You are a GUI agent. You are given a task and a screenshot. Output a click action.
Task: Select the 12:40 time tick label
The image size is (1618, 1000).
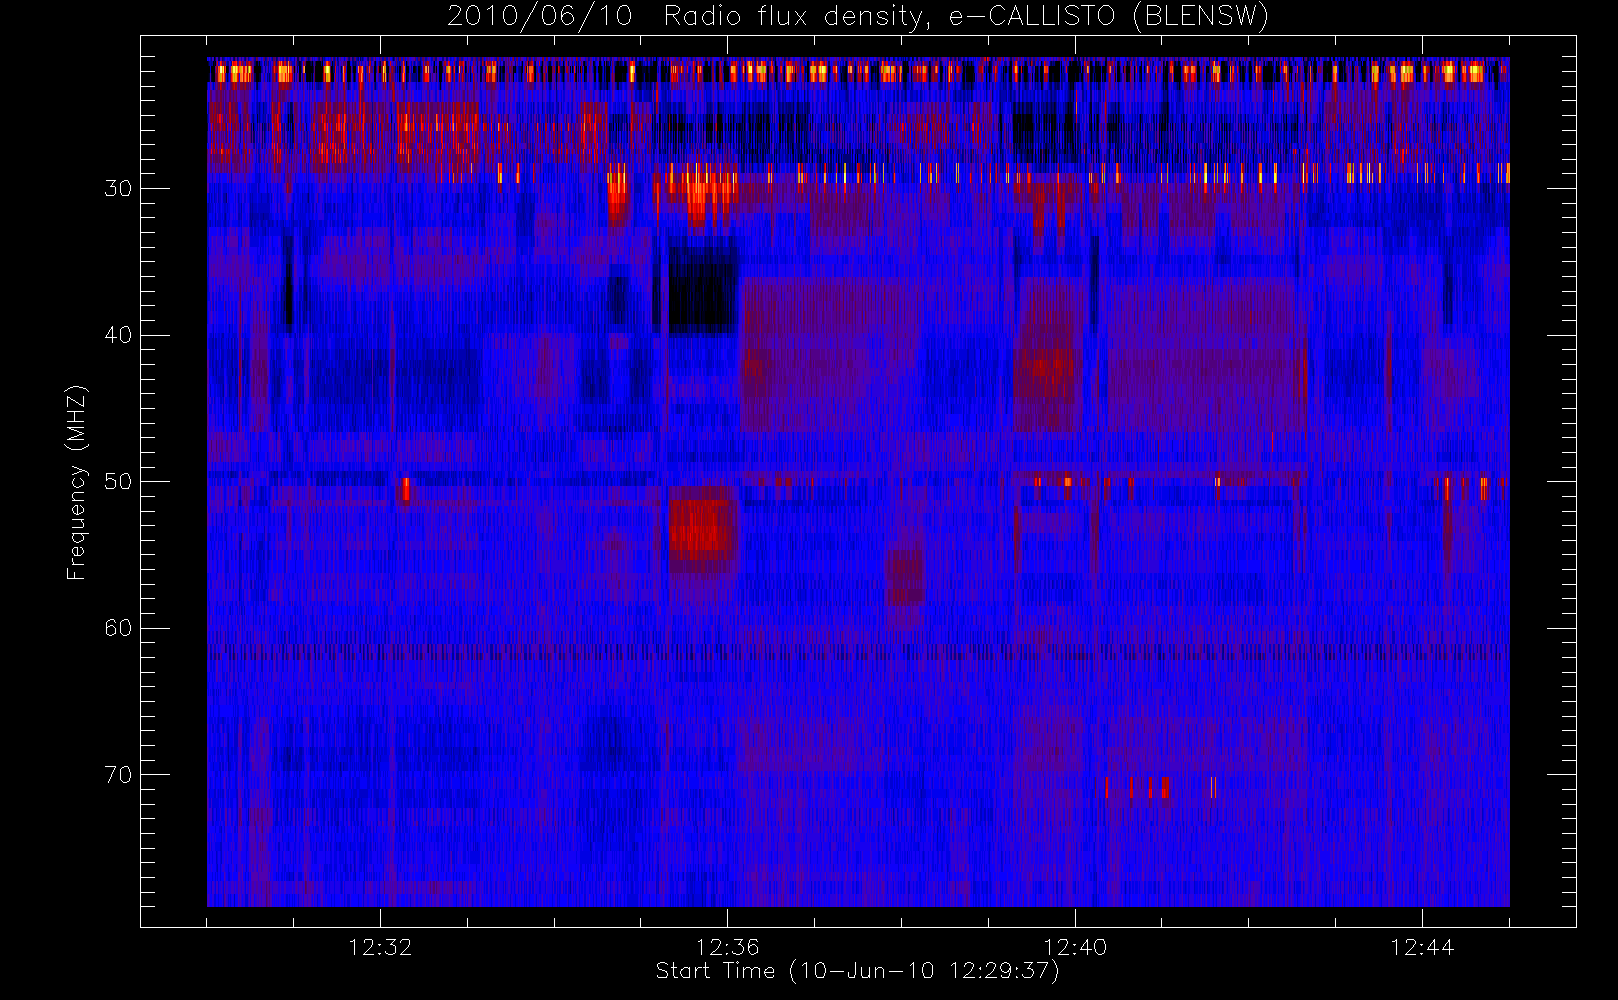[1075, 947]
